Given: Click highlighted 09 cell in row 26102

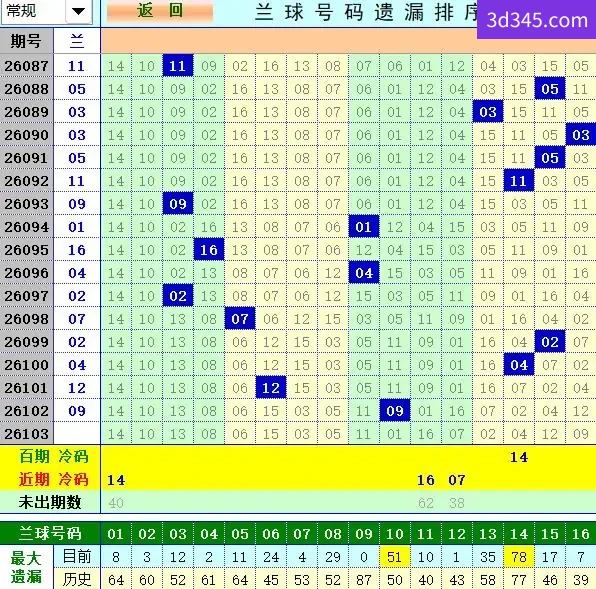Looking at the screenshot, I should coord(395,410).
